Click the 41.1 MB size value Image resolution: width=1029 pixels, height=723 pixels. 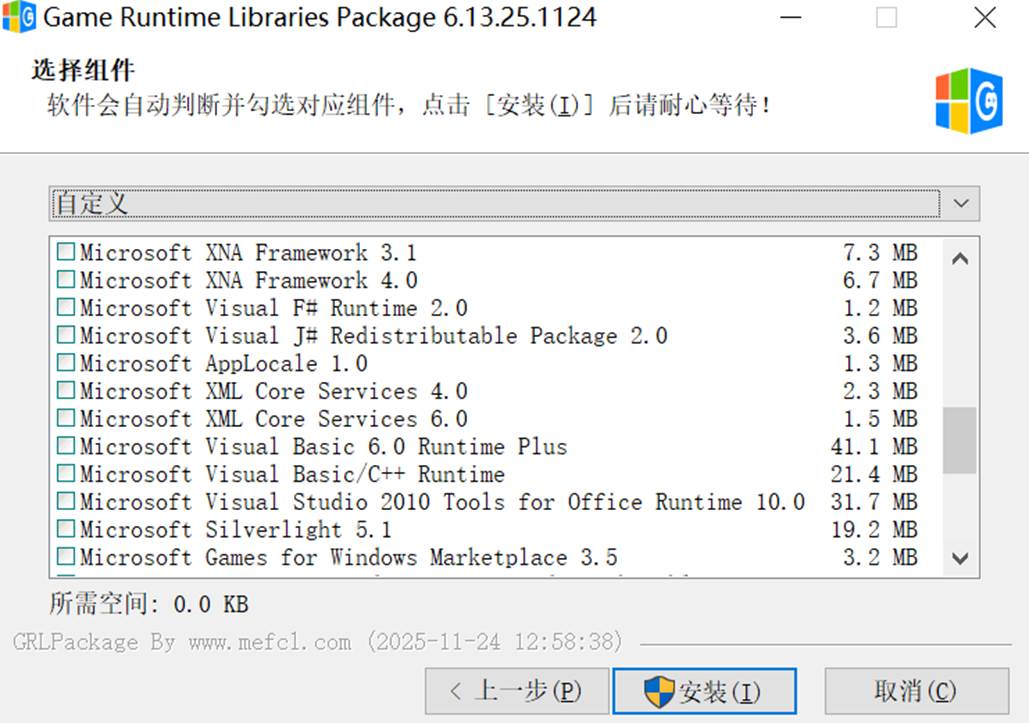click(x=874, y=446)
